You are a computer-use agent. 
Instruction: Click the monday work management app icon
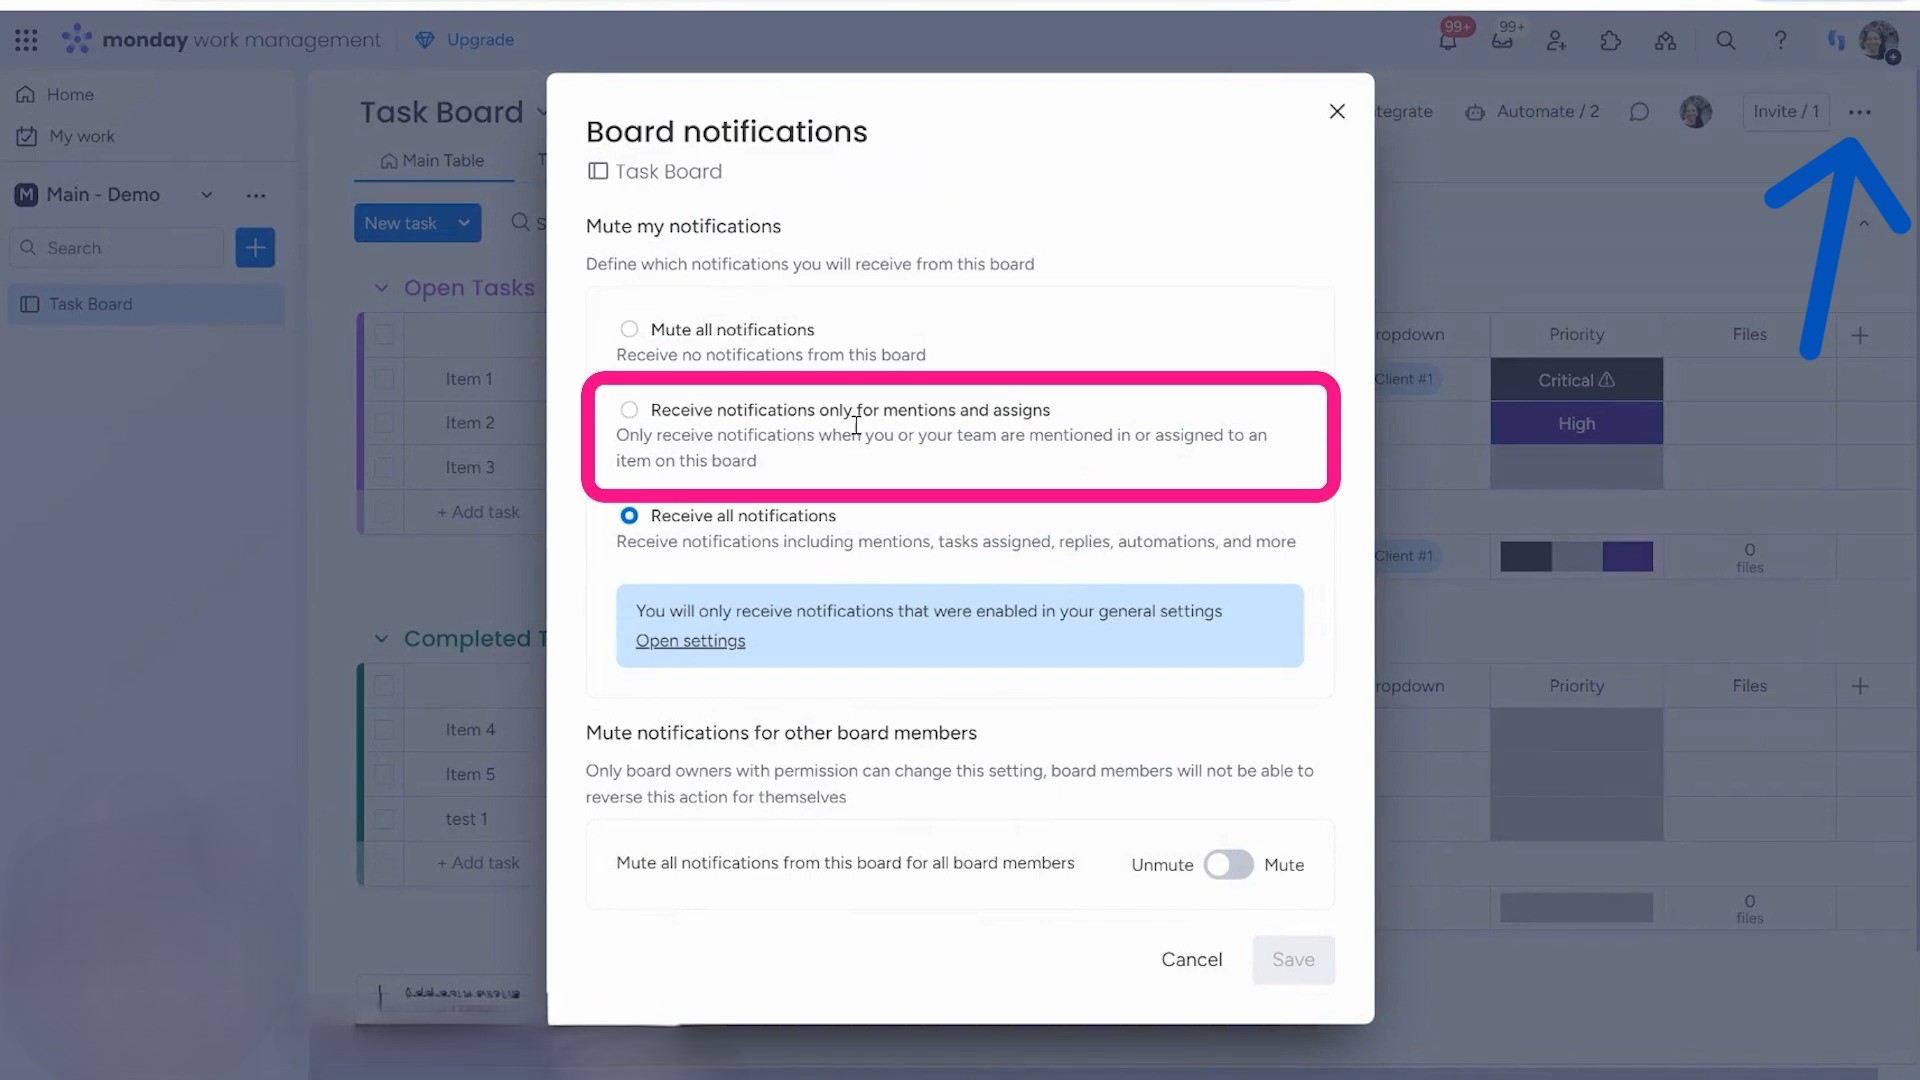pos(76,38)
